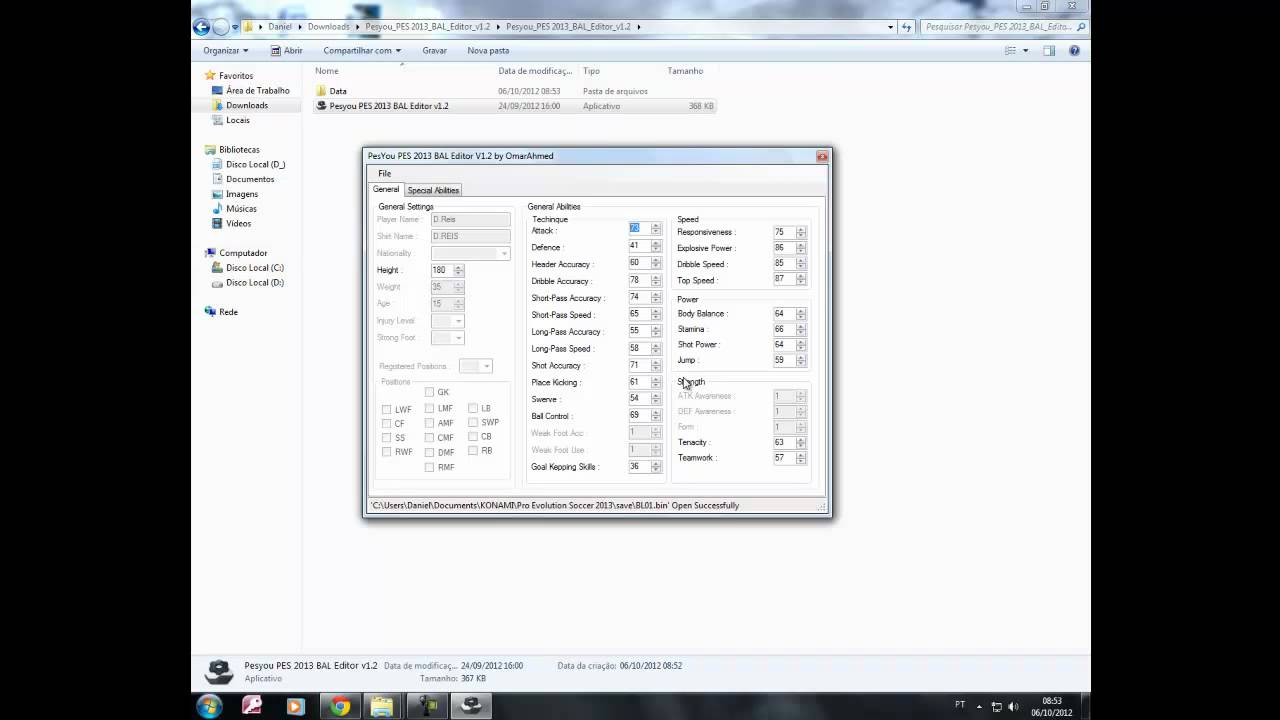Open the Vídeos library

point(238,223)
